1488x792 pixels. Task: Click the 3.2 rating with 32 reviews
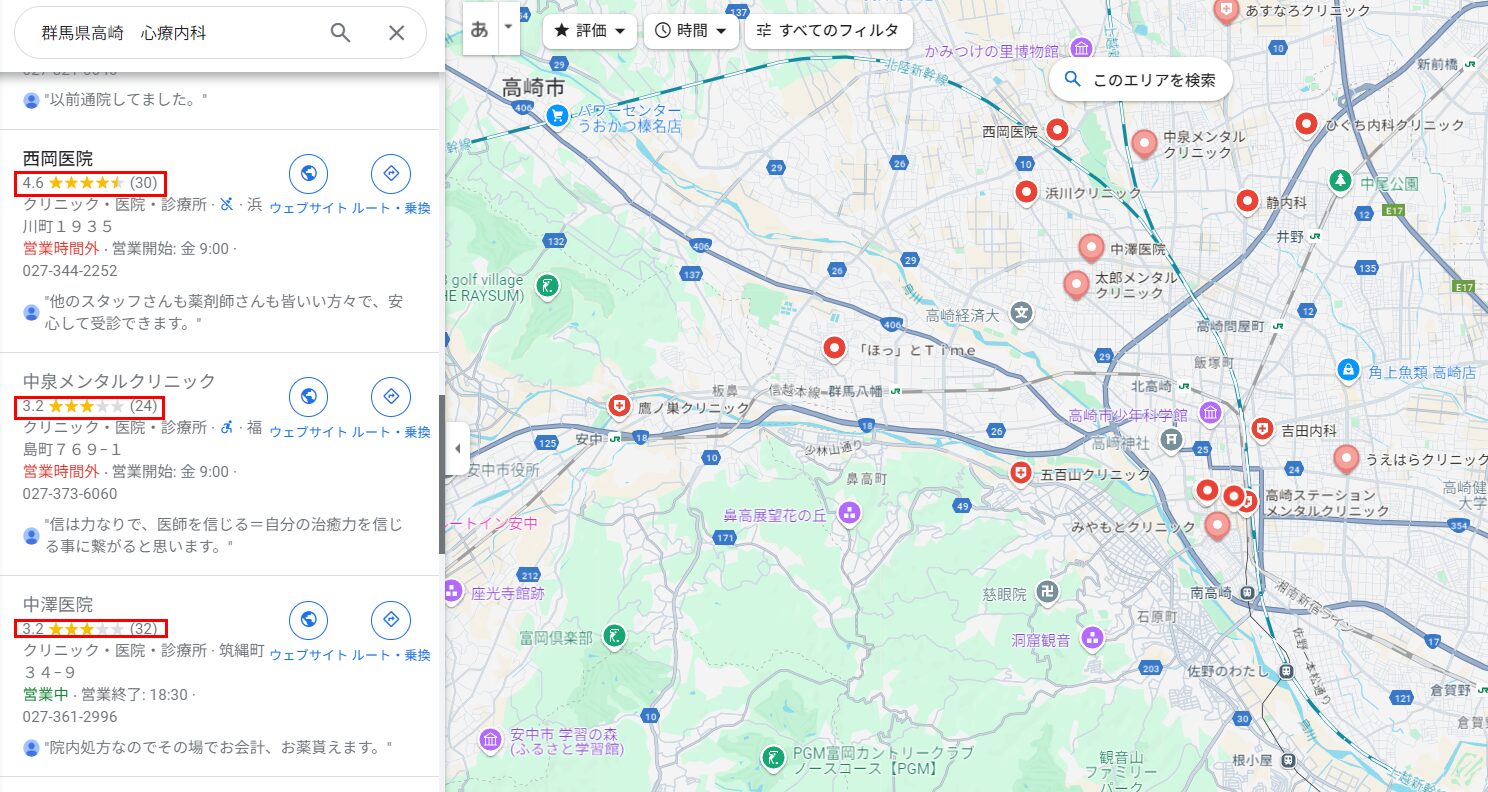[x=90, y=629]
